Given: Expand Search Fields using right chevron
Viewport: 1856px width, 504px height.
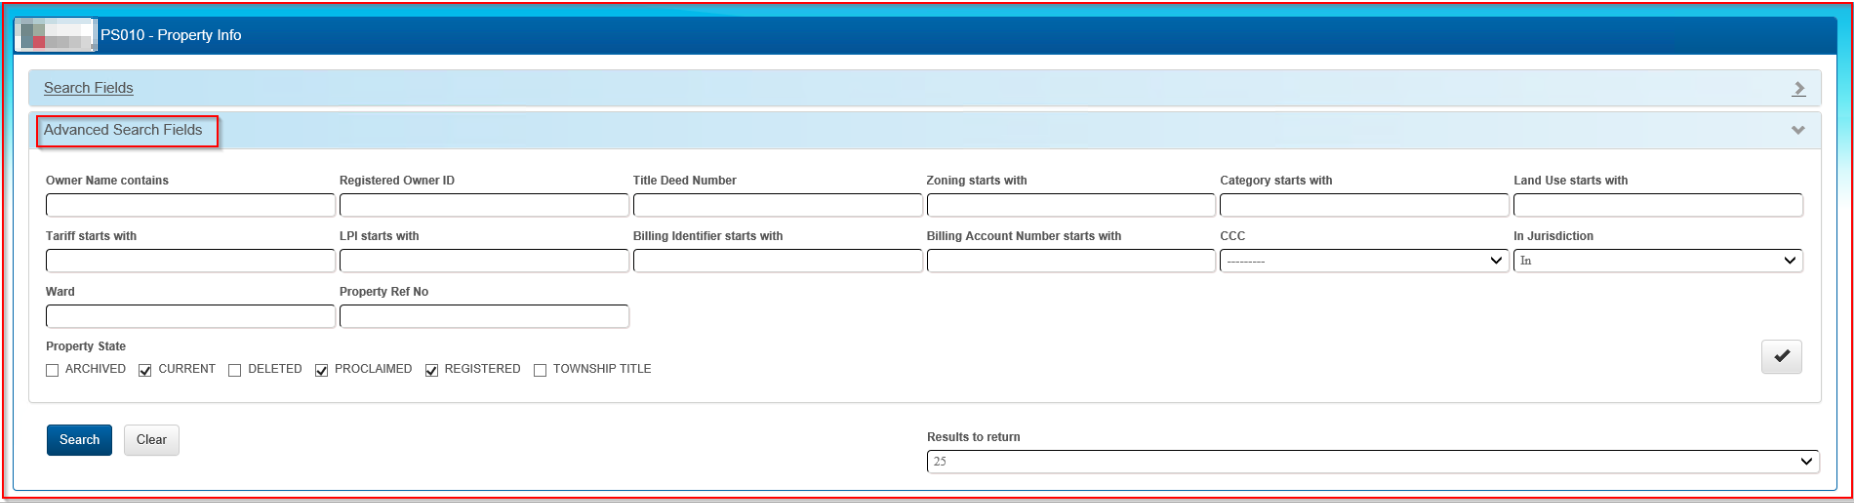Looking at the screenshot, I should pos(1798,89).
